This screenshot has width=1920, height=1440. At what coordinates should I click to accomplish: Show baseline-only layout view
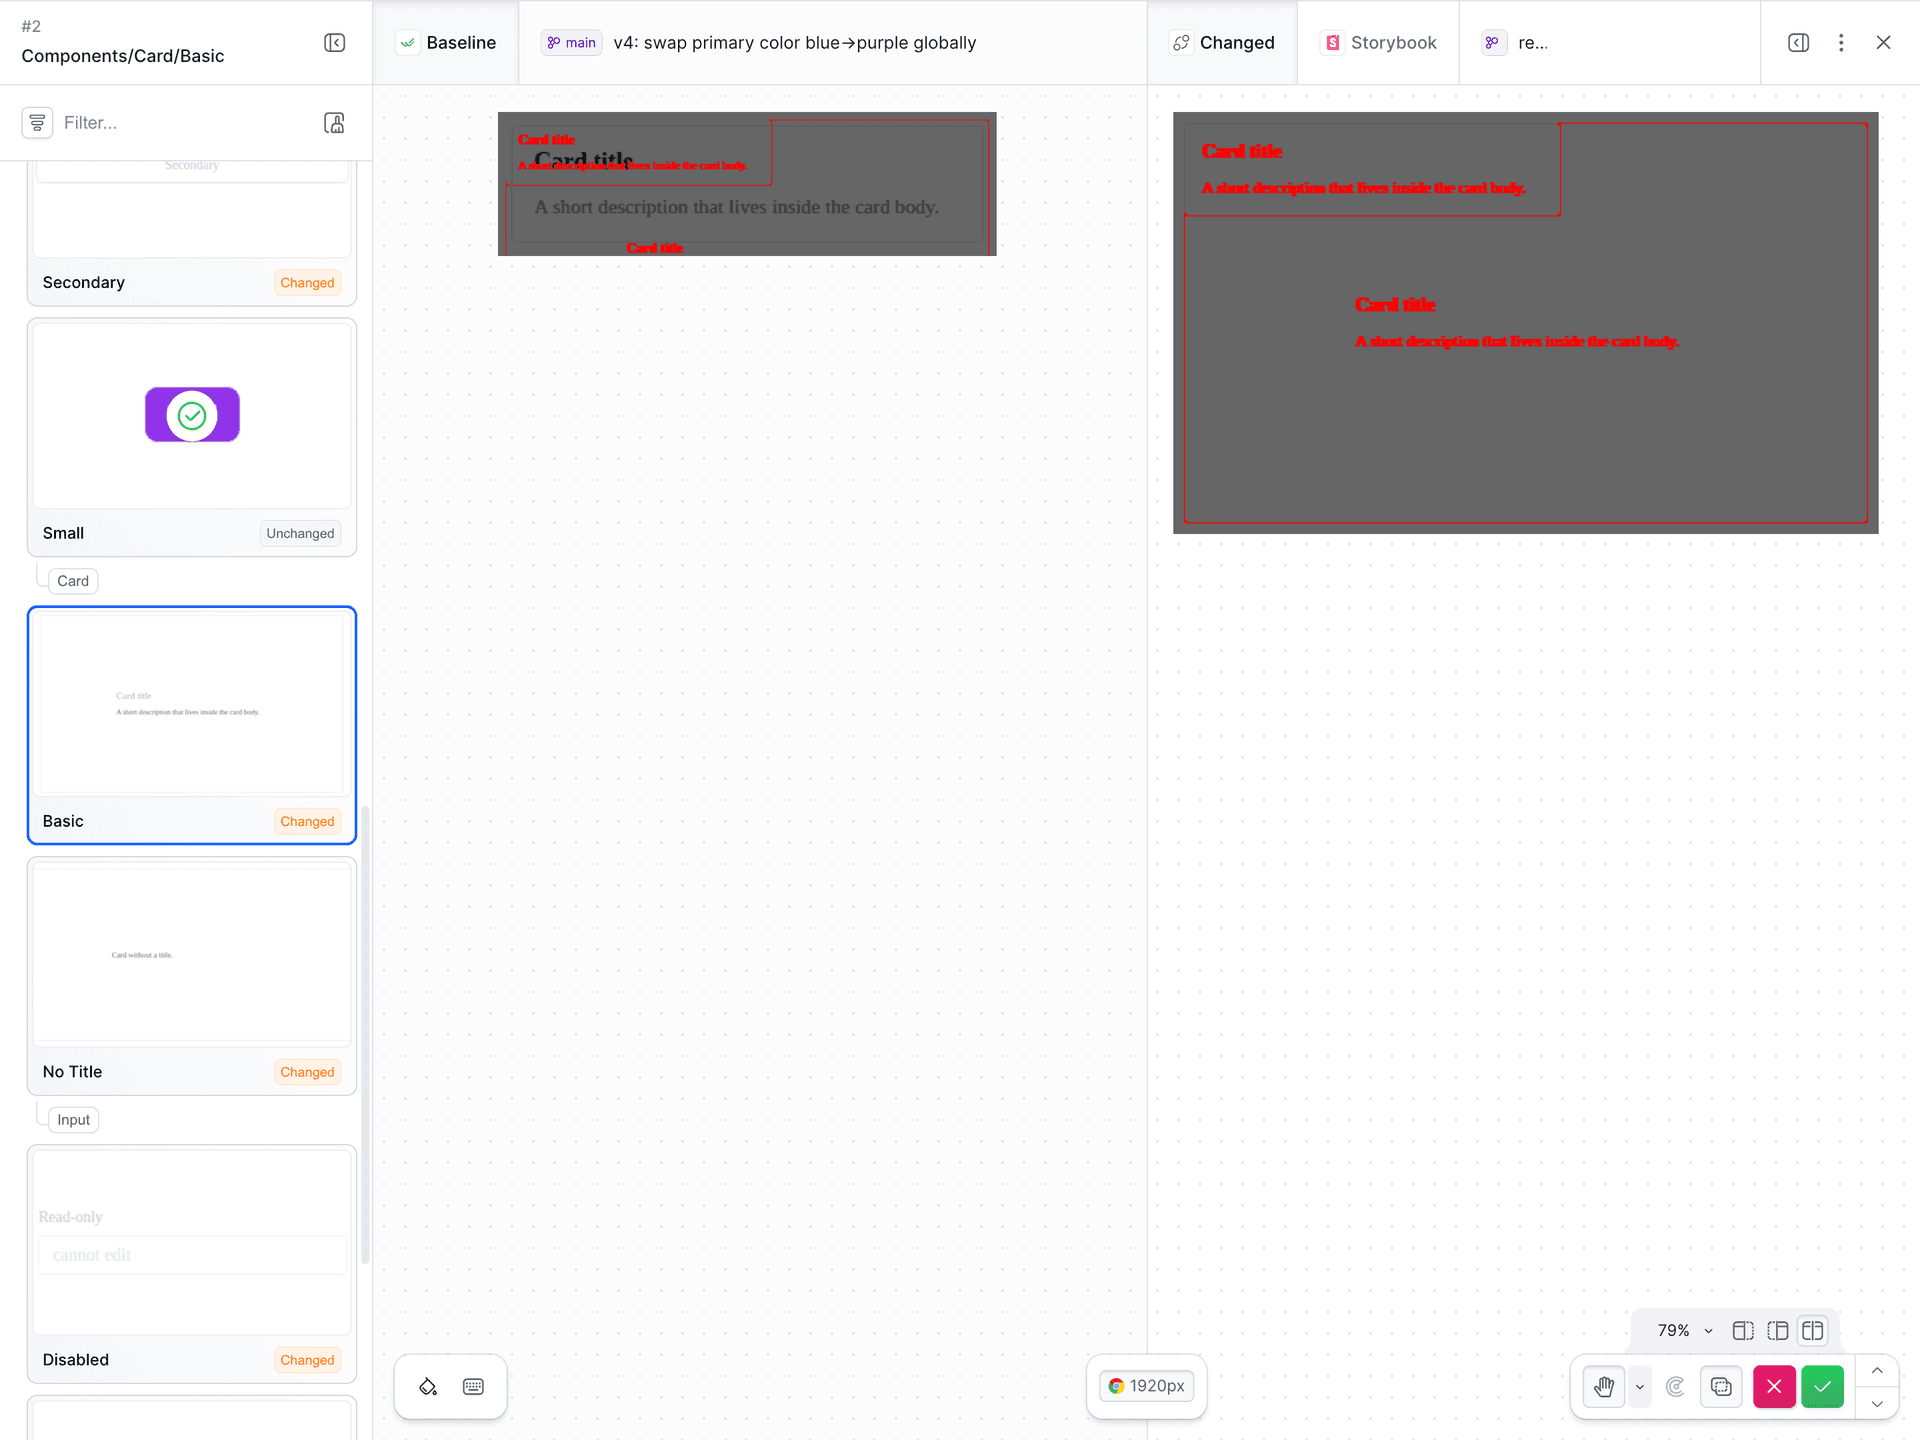click(1743, 1331)
